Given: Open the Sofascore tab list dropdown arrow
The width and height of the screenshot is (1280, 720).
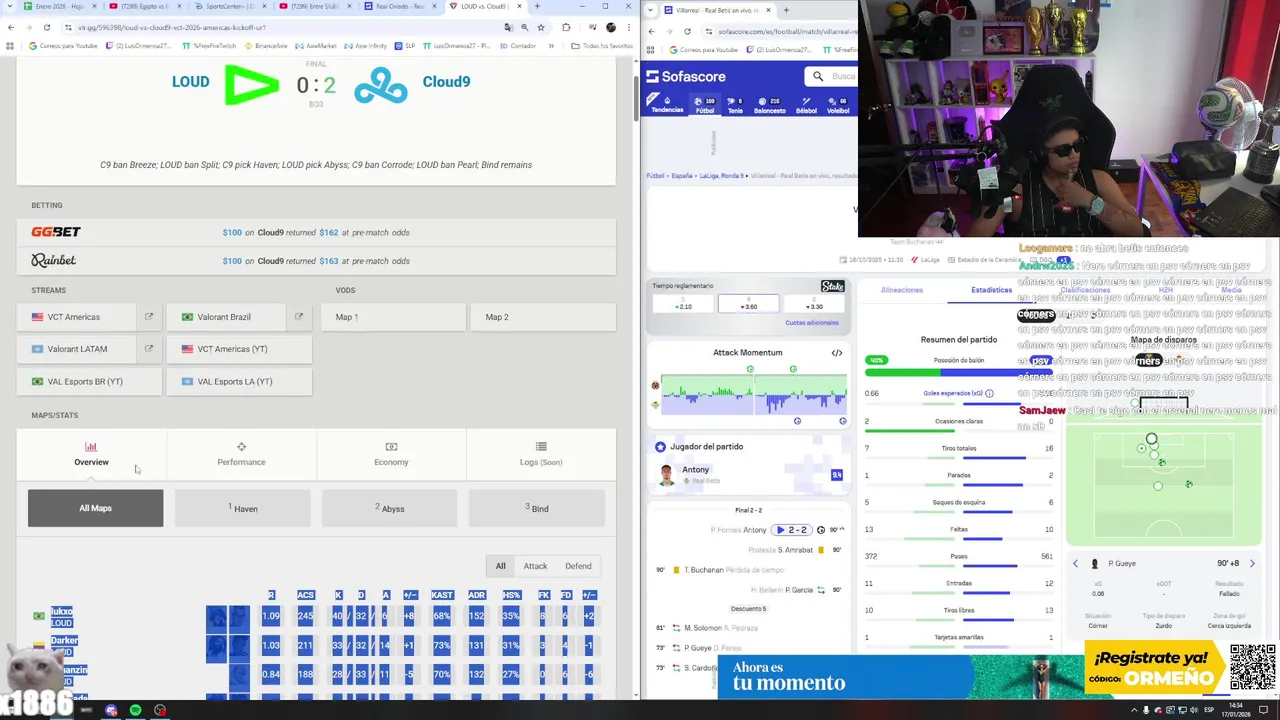Looking at the screenshot, I should pos(651,10).
